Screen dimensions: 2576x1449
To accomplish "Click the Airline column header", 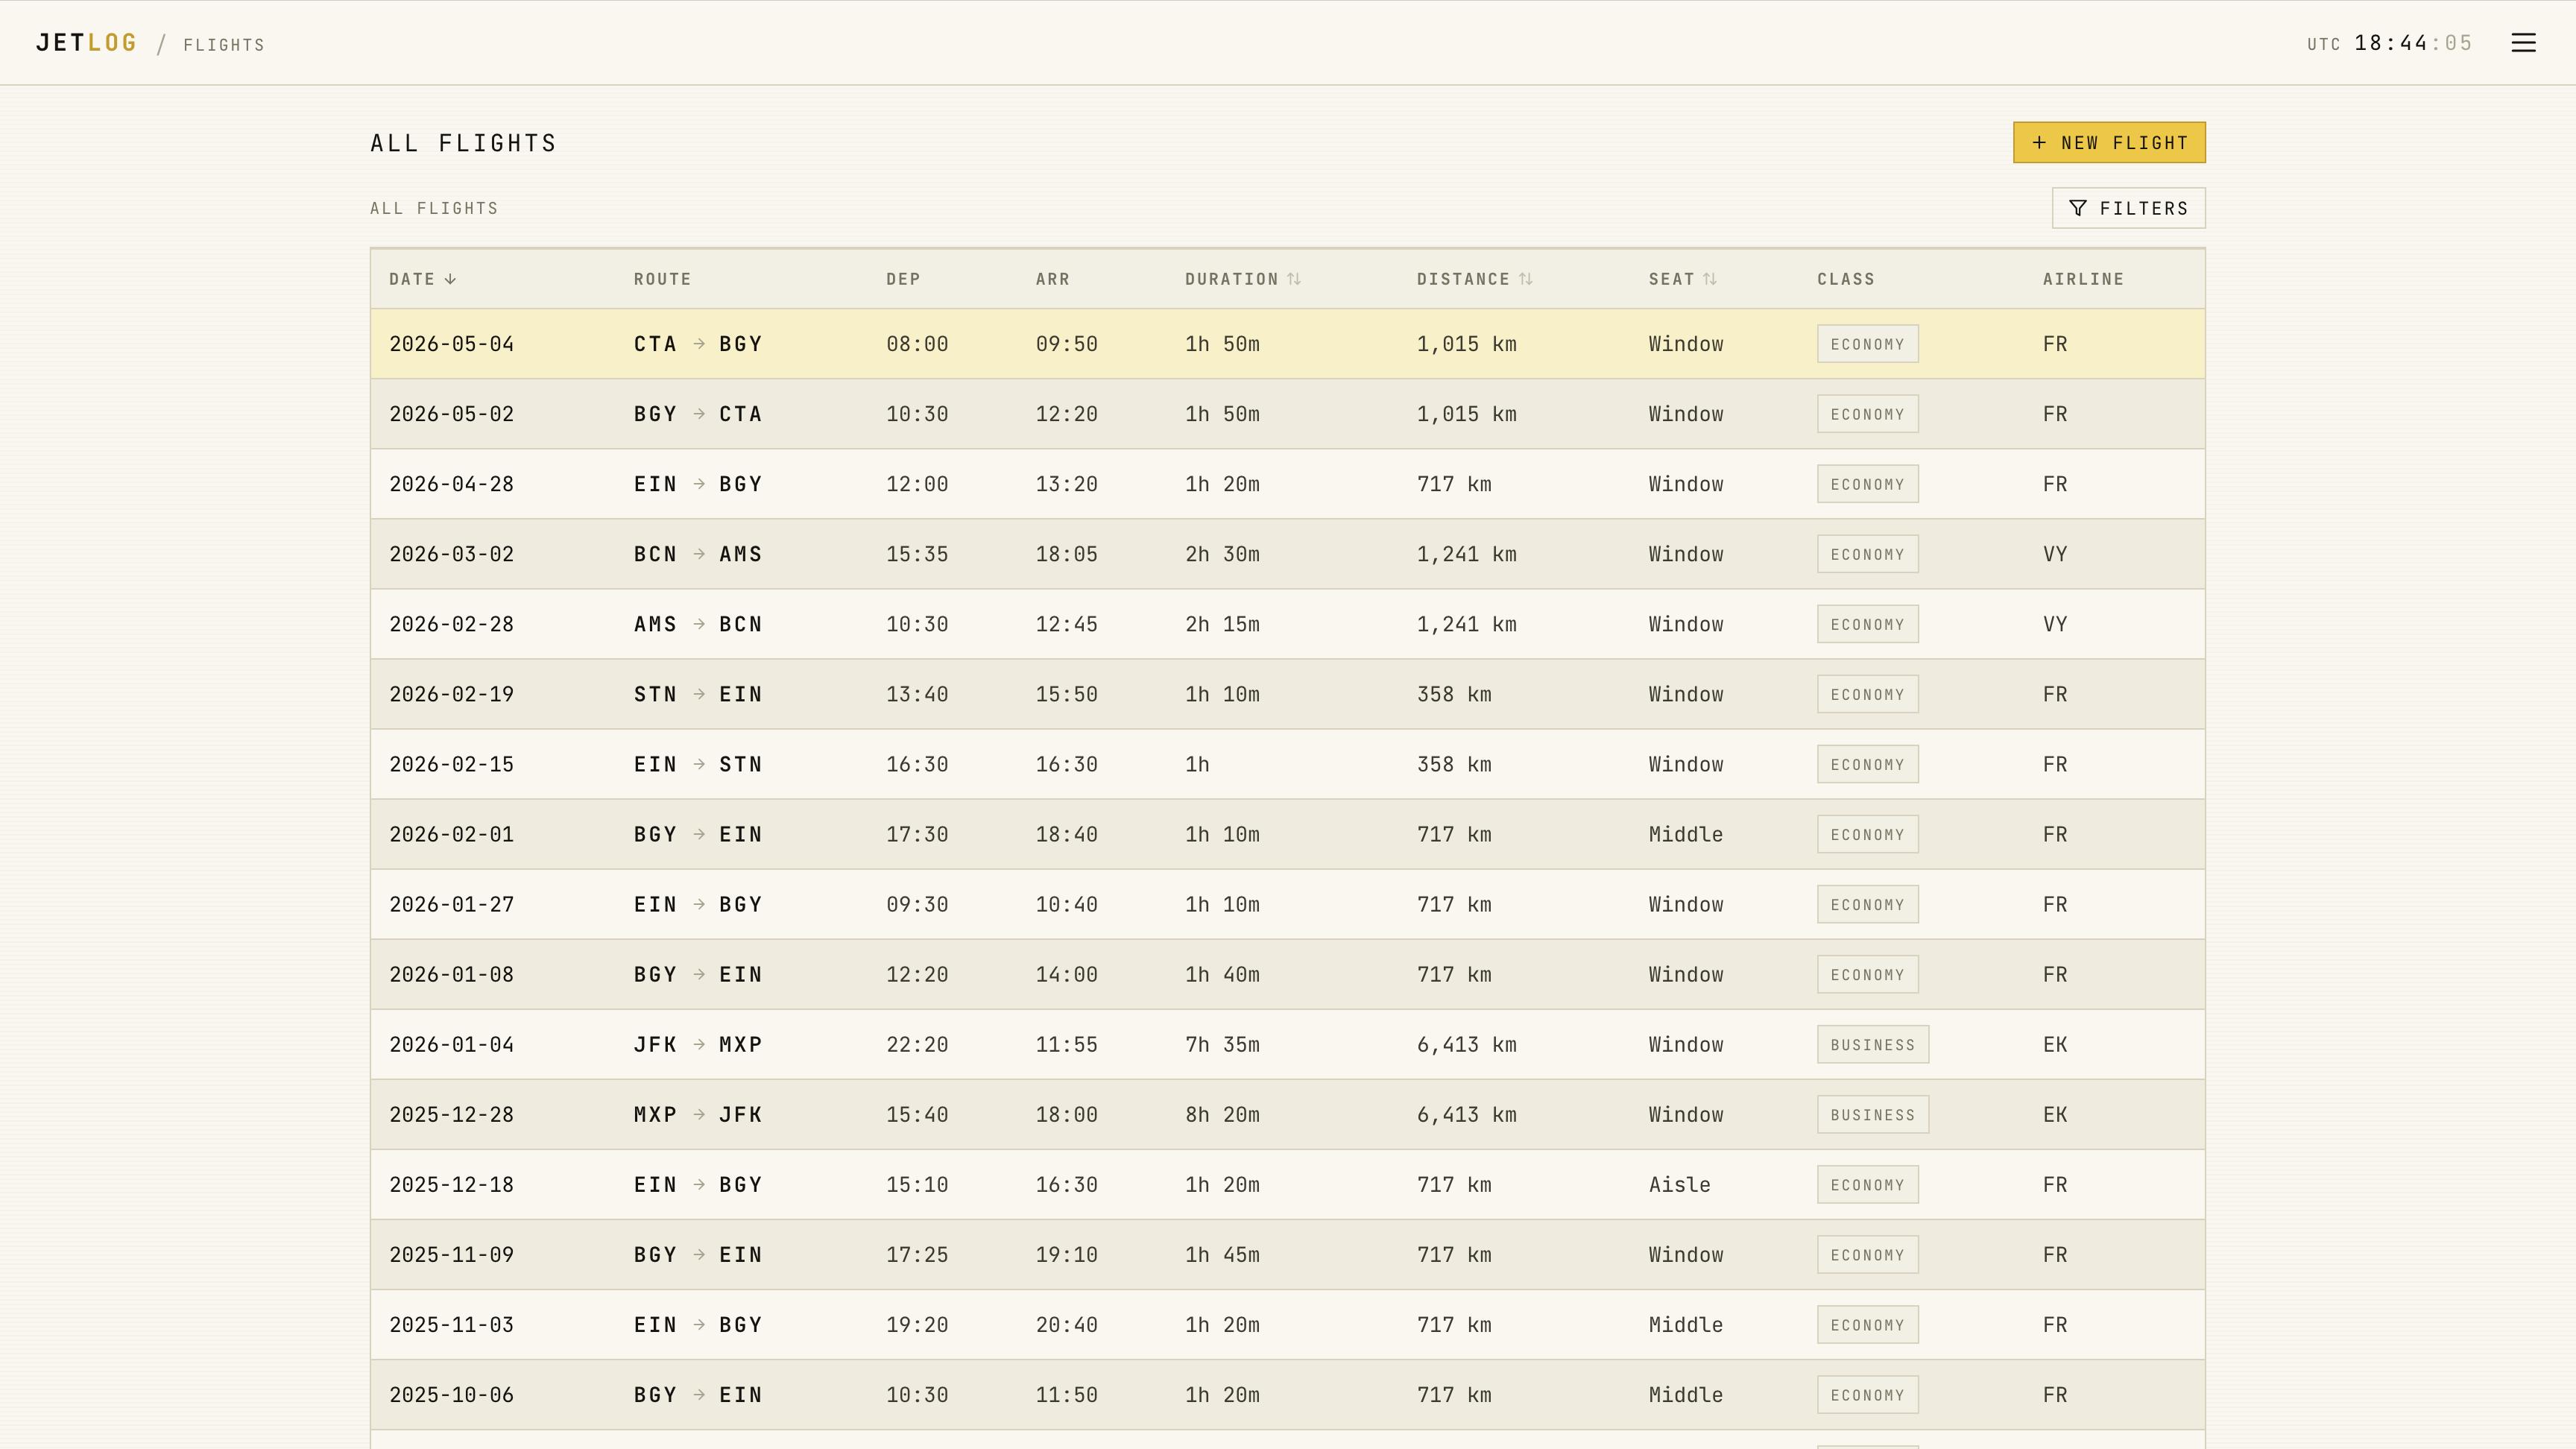I will (2083, 279).
